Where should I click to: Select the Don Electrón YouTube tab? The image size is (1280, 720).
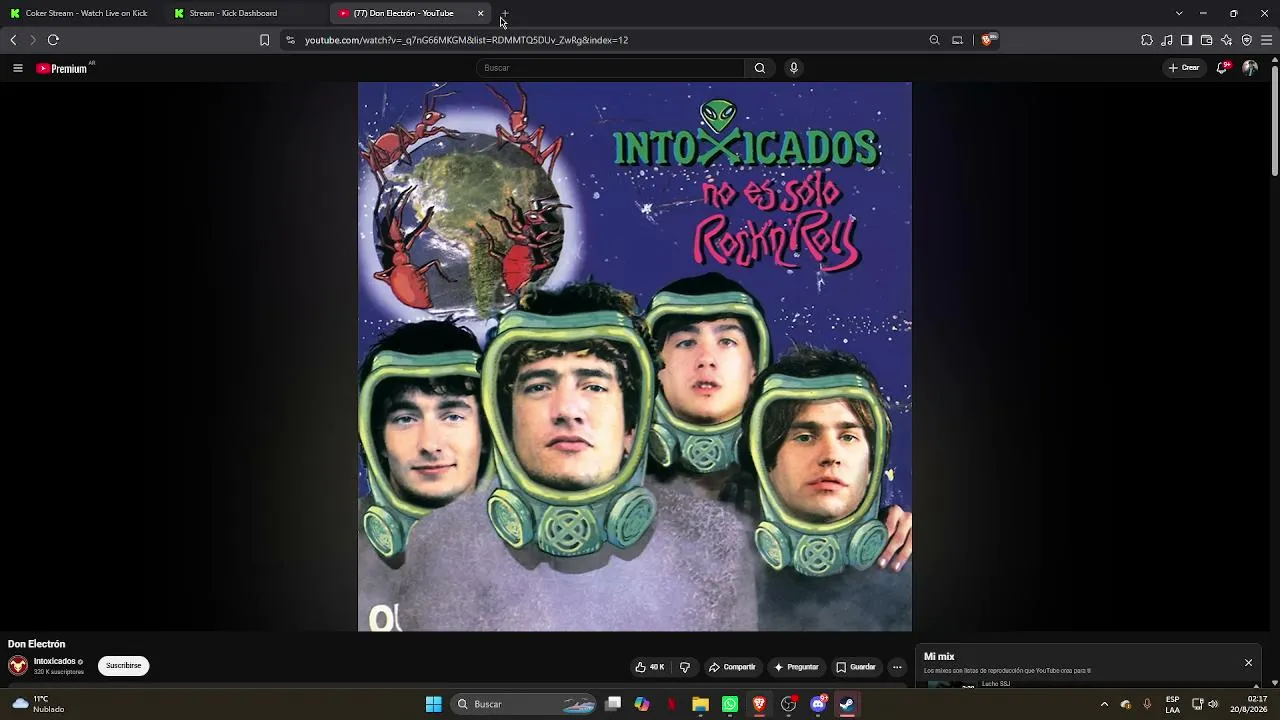click(x=410, y=13)
